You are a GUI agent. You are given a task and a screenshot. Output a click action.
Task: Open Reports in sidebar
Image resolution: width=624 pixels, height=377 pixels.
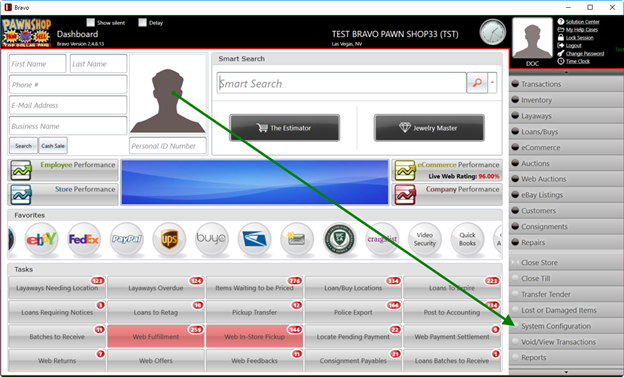coord(566,357)
